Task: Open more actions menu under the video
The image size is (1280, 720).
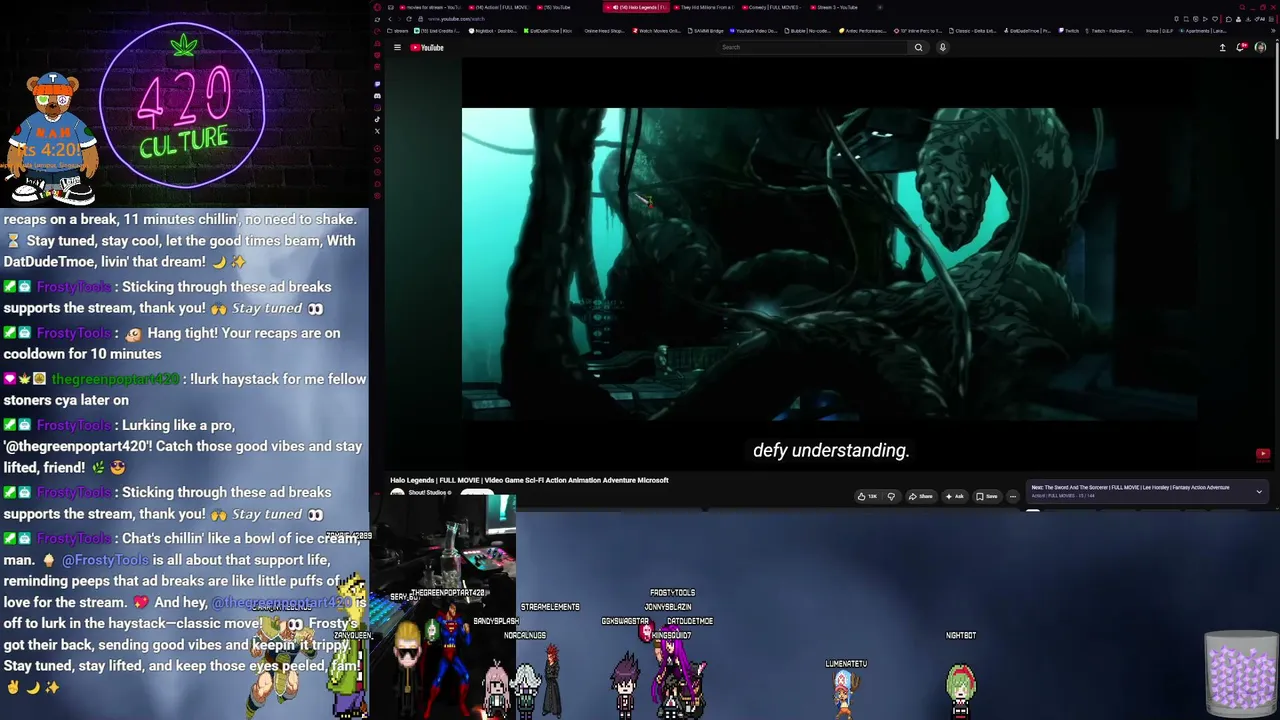Action: (1012, 496)
